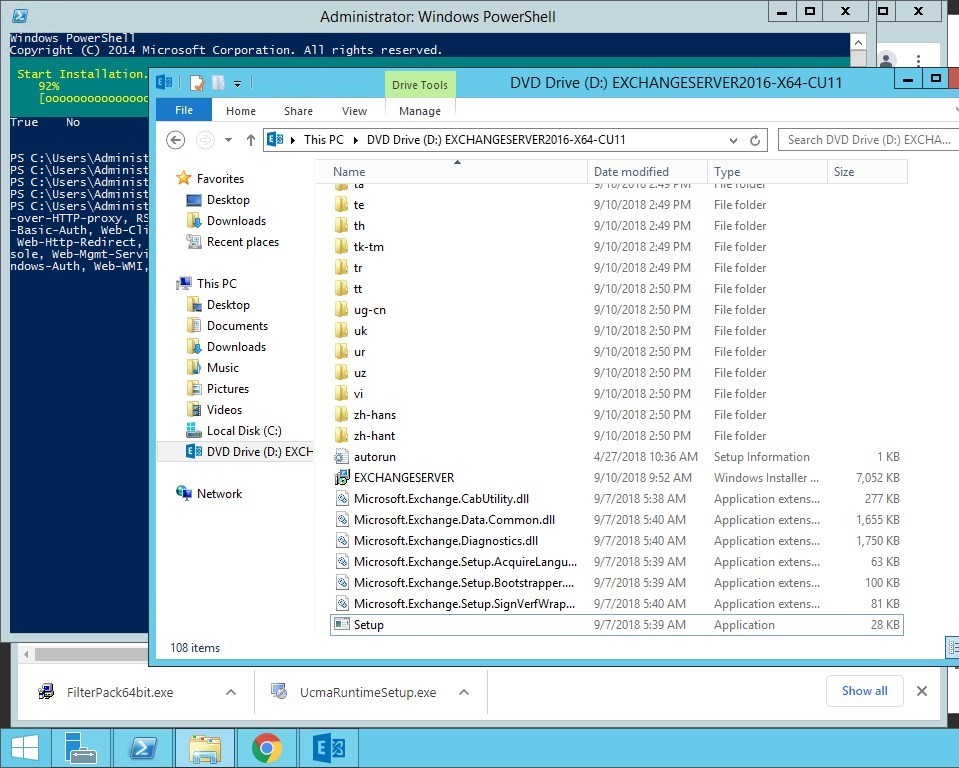Screen dimensions: 959x768
Task: Switch to details view layout icon
Action: 953,648
